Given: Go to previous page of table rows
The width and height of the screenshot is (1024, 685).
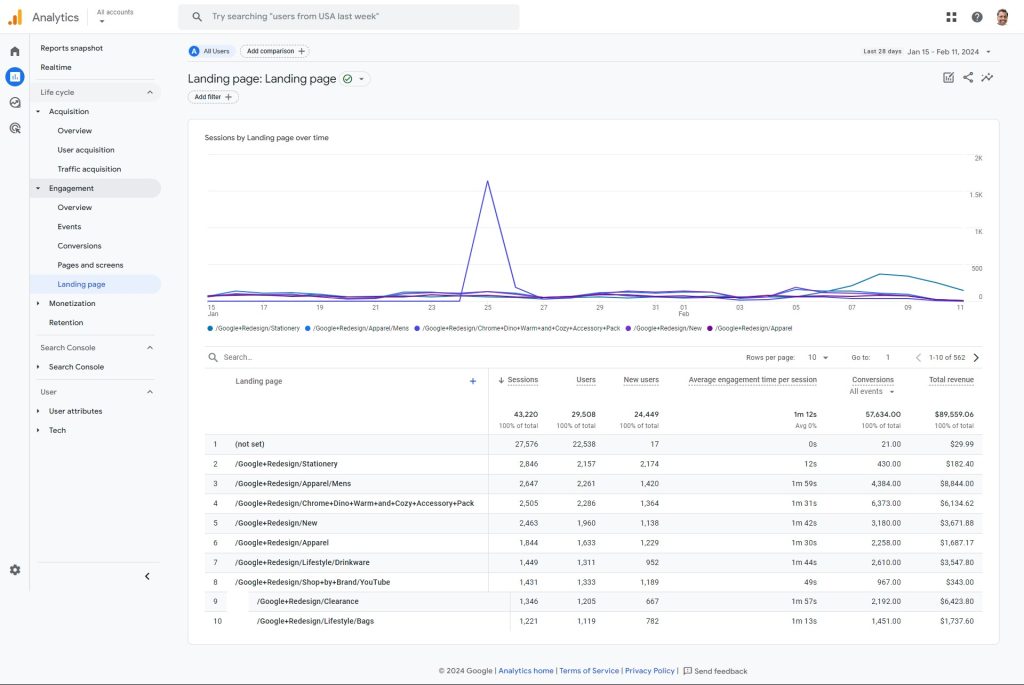Looking at the screenshot, I should point(918,357).
